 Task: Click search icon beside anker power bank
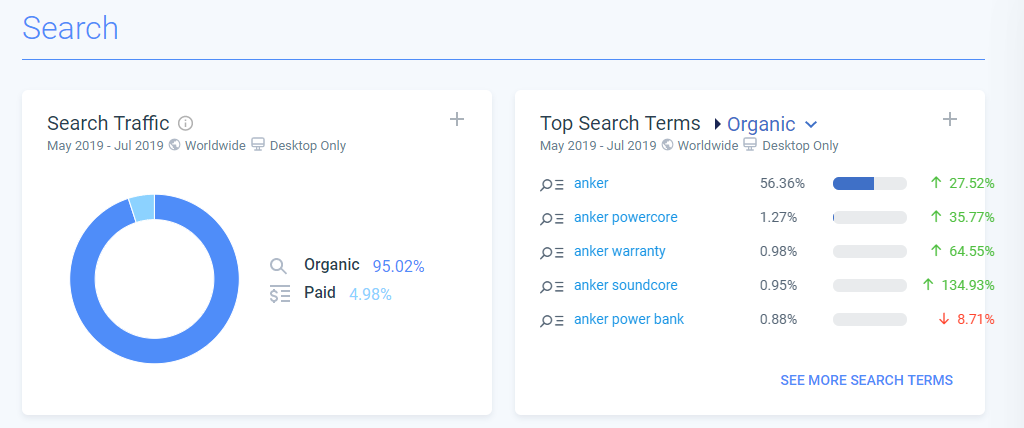click(x=552, y=320)
